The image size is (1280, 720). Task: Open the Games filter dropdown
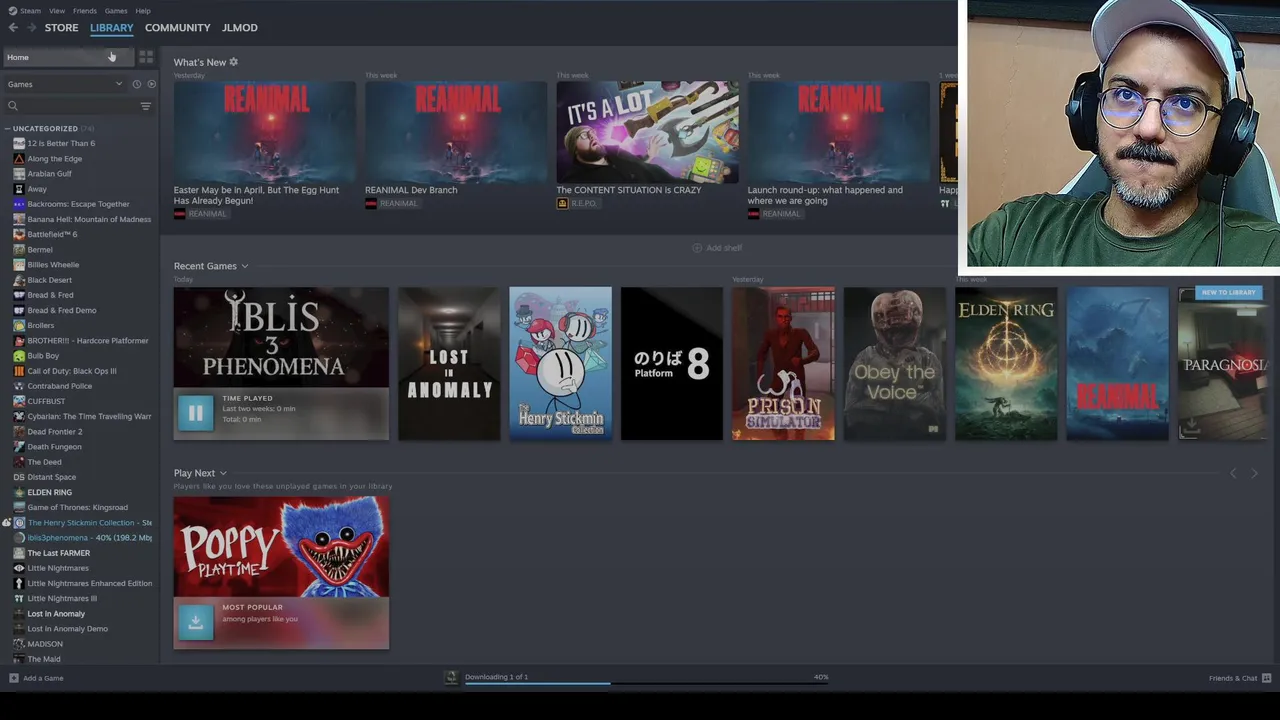click(65, 84)
